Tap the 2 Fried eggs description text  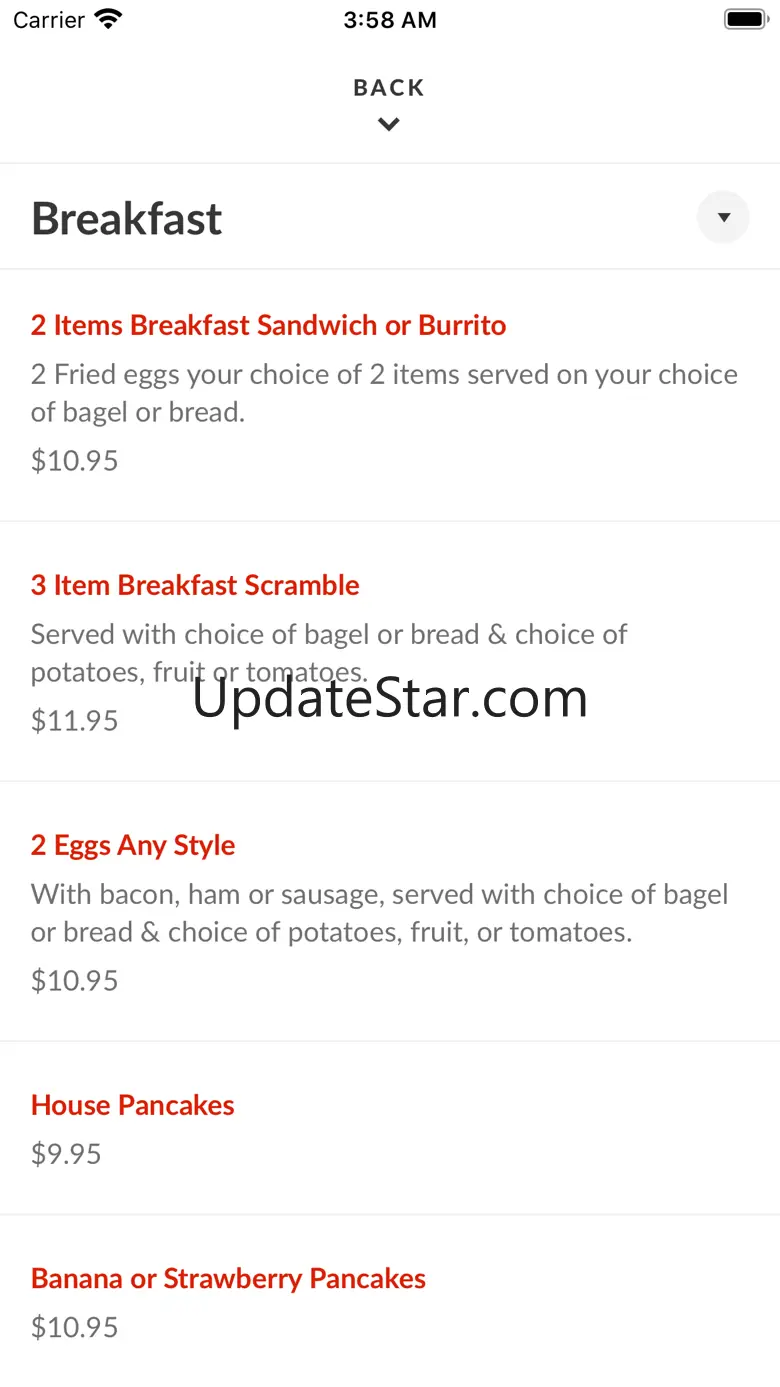[x=384, y=393]
